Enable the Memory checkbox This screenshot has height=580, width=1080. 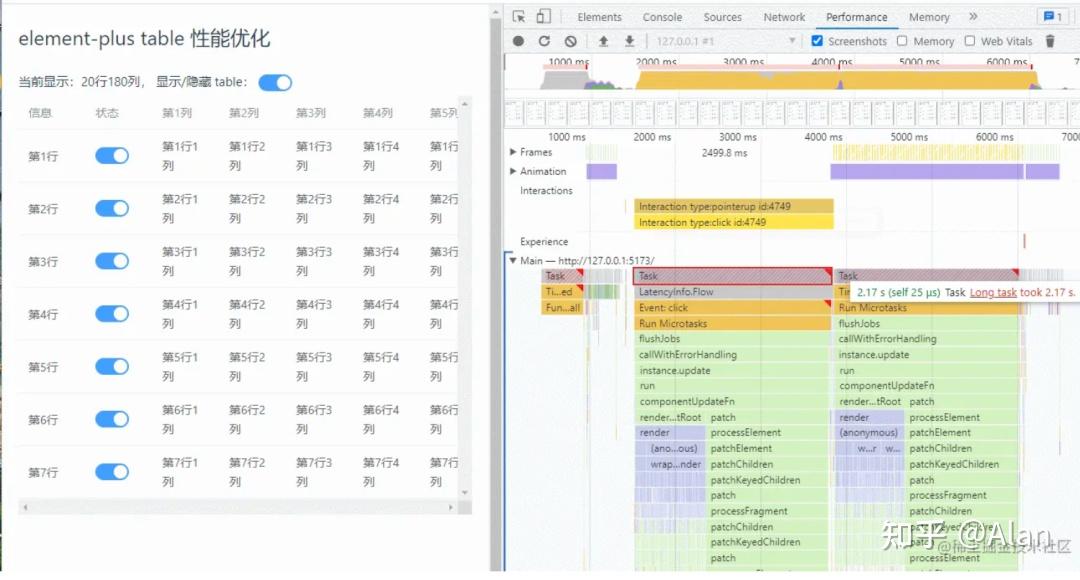tap(903, 41)
